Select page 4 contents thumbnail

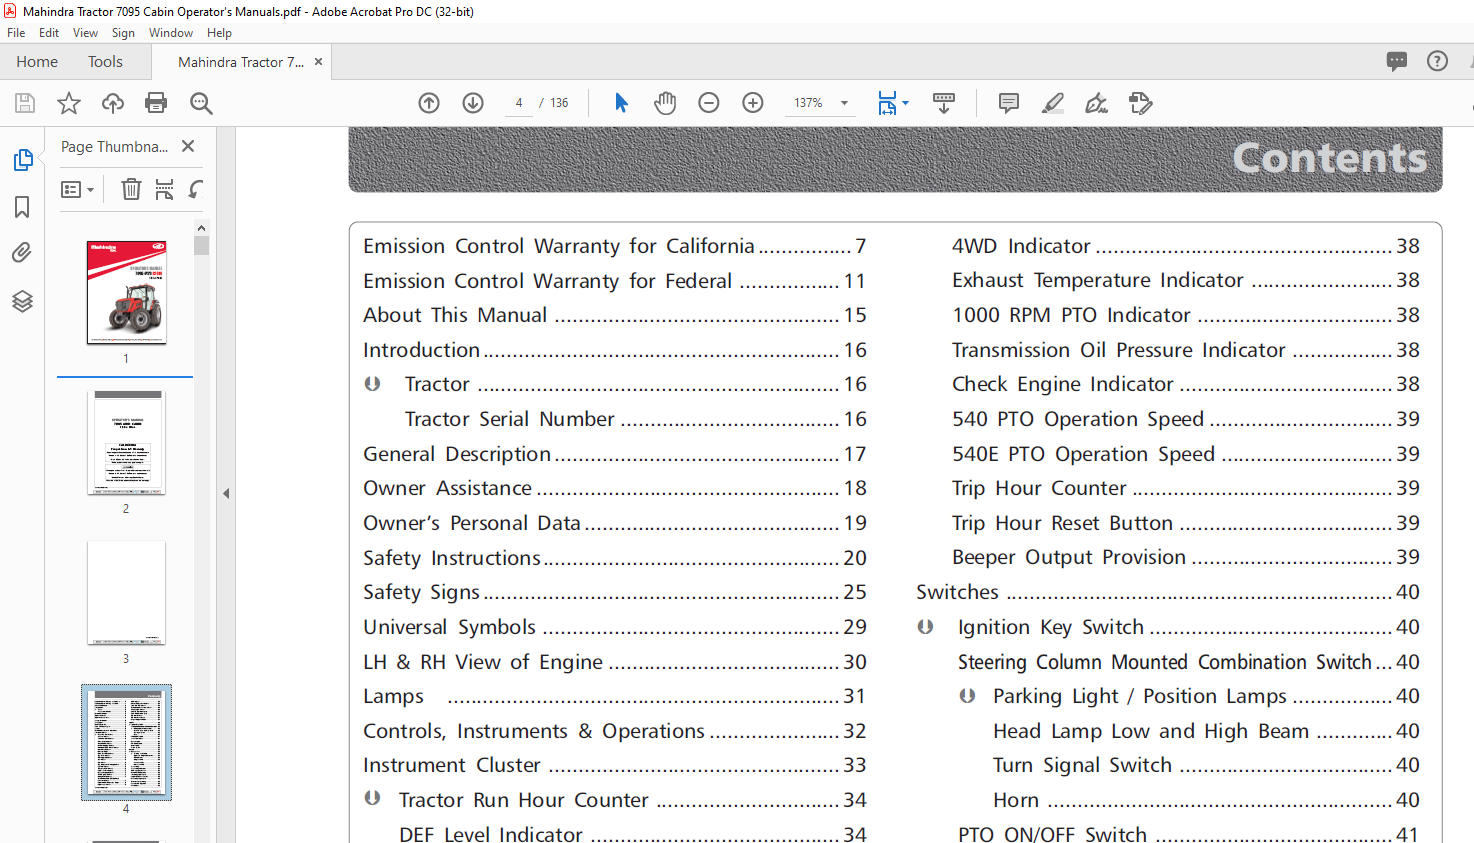(126, 742)
